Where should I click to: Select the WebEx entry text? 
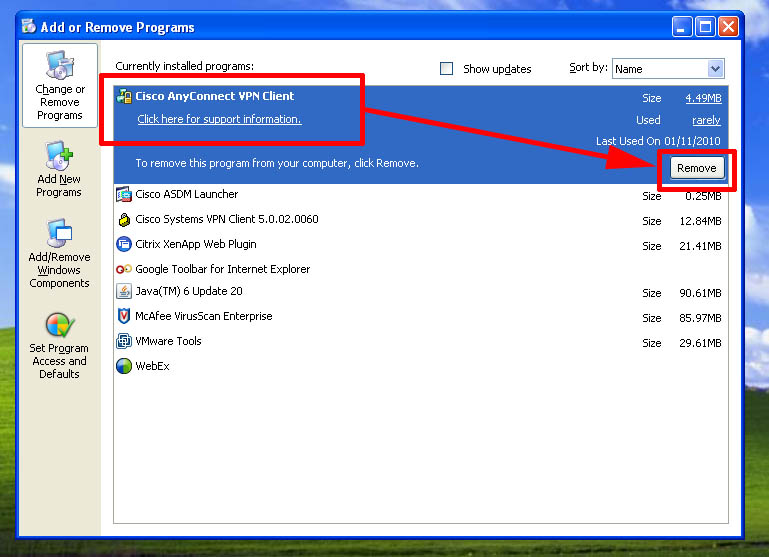coord(153,366)
